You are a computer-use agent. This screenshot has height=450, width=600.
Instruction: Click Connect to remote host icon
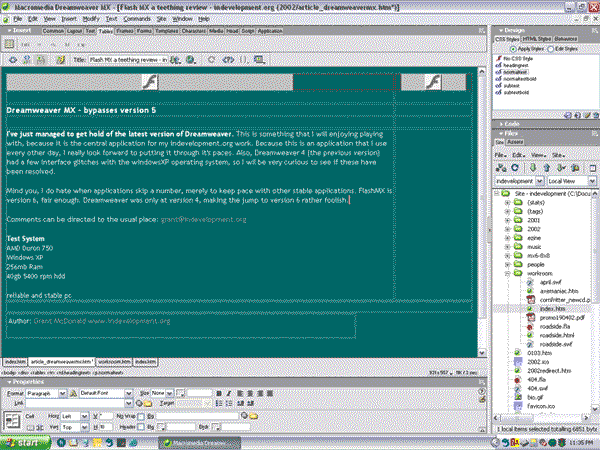(x=501, y=168)
